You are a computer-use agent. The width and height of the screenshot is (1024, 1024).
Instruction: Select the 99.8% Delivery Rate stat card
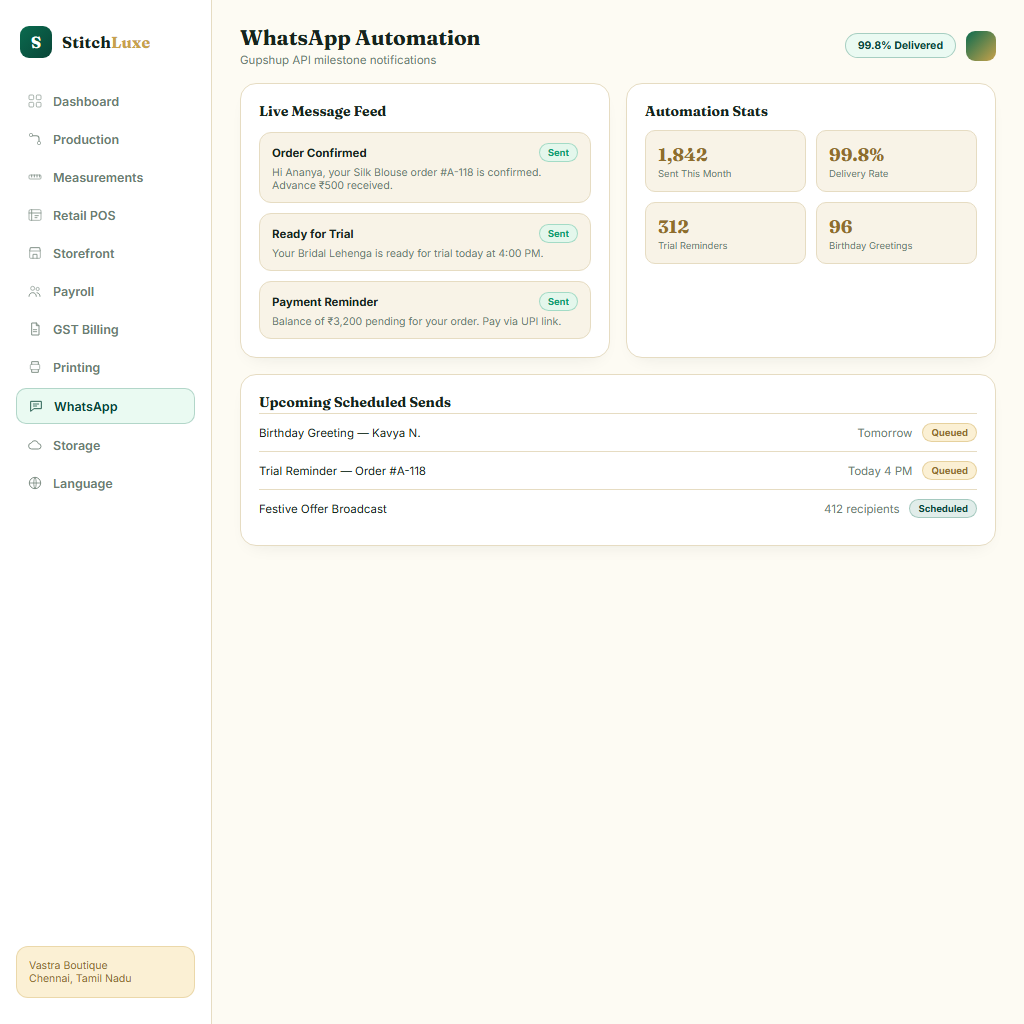(x=896, y=161)
